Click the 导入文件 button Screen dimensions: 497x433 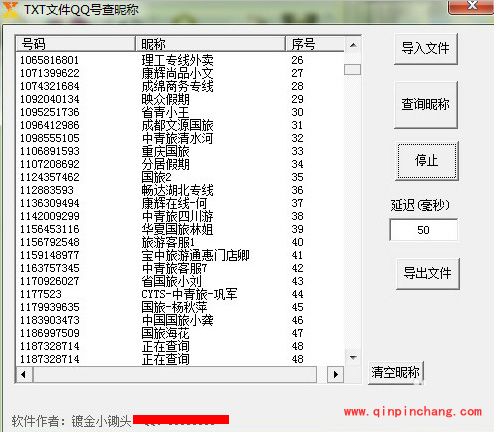(425, 49)
